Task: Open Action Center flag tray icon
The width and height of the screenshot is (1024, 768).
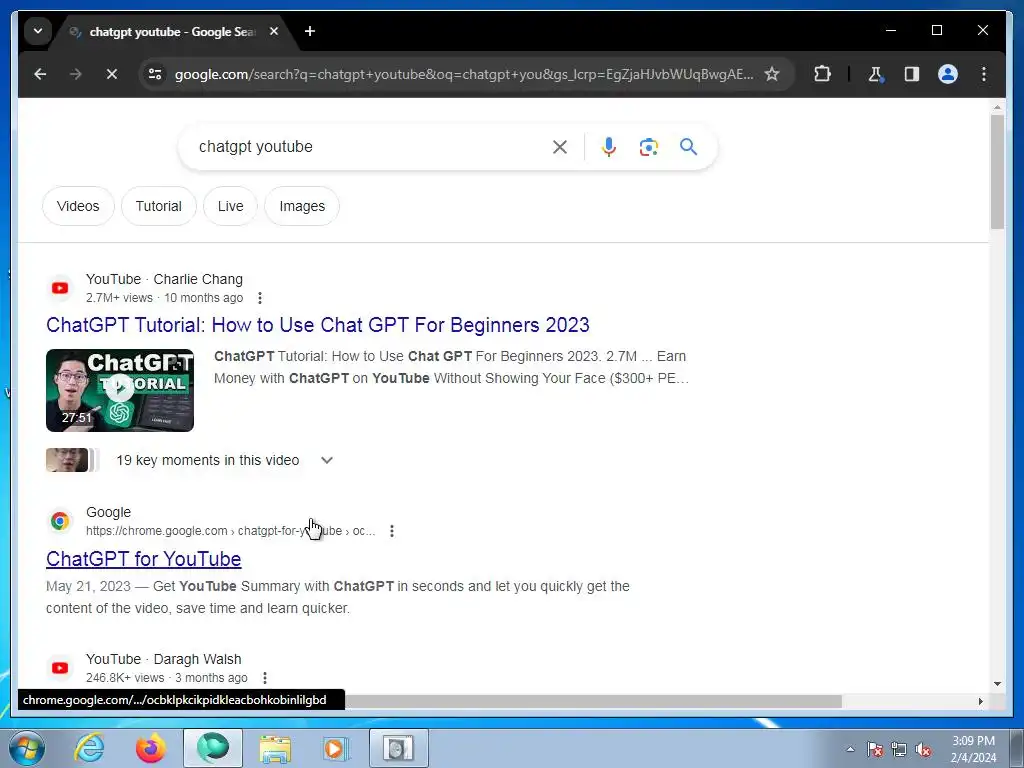Action: [875, 750]
